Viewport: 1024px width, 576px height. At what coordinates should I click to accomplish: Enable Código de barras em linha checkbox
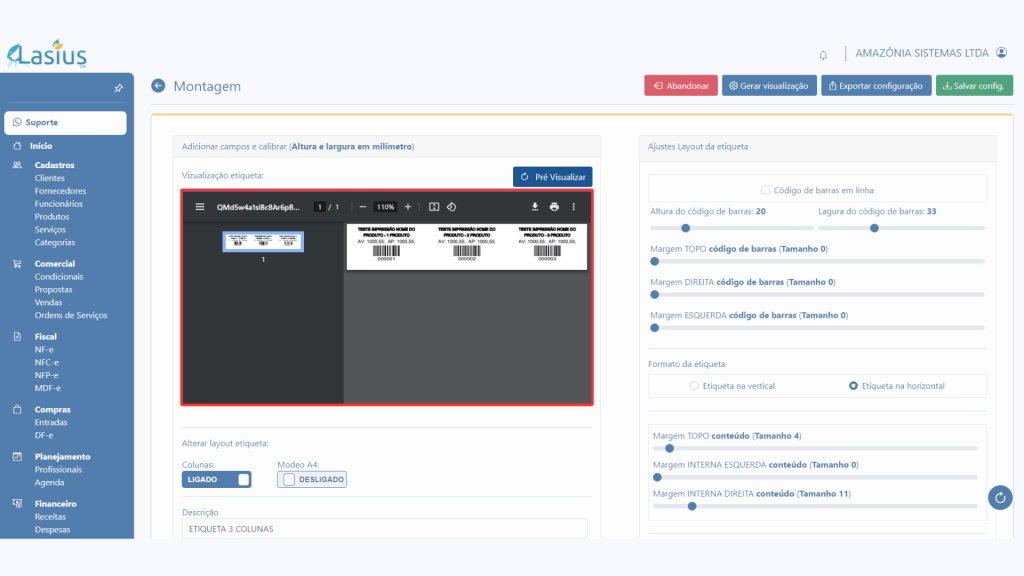click(x=765, y=189)
